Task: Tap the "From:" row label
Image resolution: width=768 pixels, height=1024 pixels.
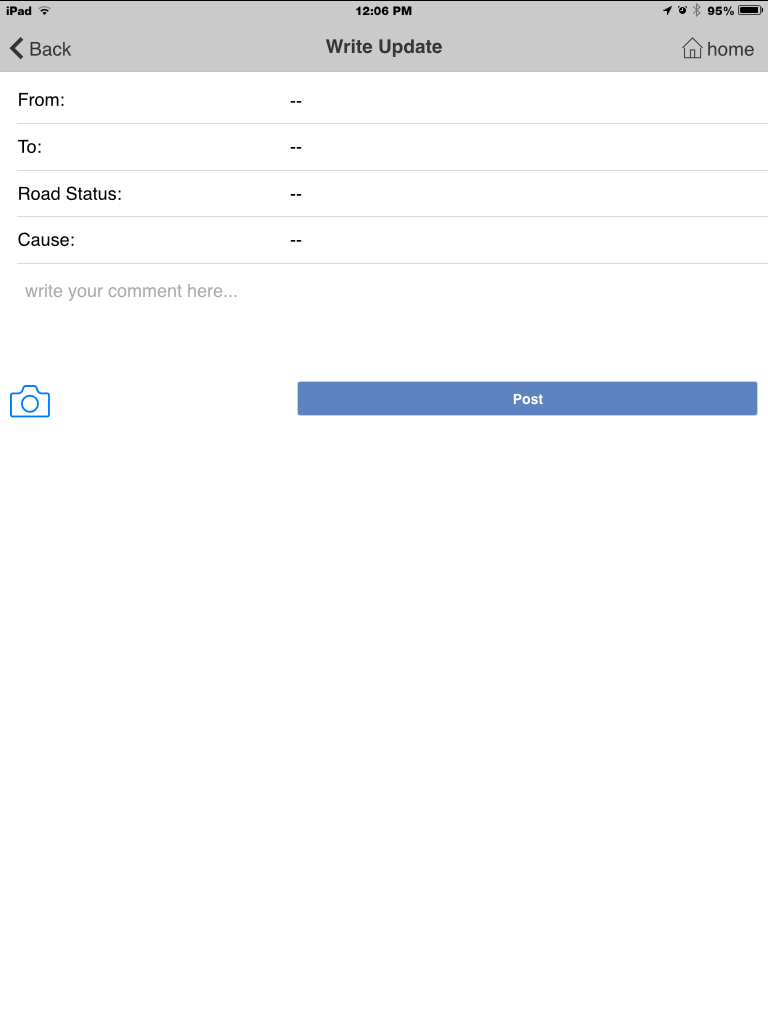Action: pos(41,100)
